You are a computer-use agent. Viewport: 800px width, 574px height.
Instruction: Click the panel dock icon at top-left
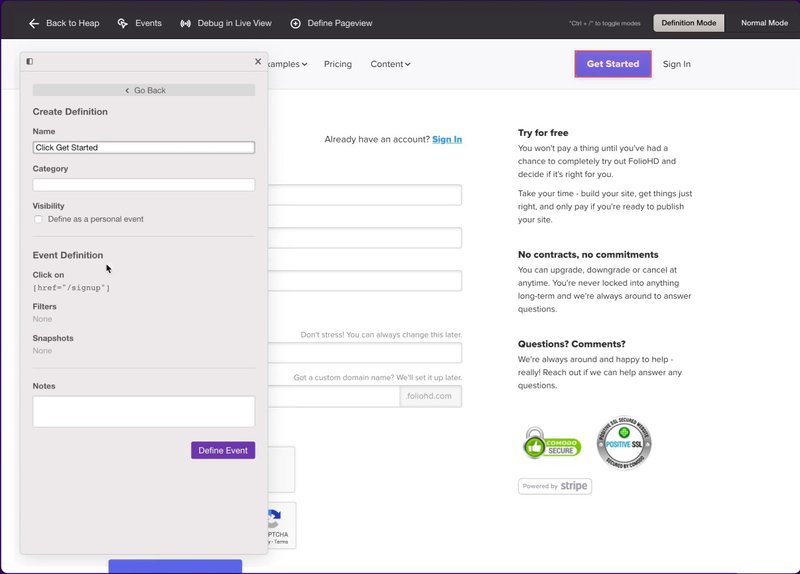point(30,61)
